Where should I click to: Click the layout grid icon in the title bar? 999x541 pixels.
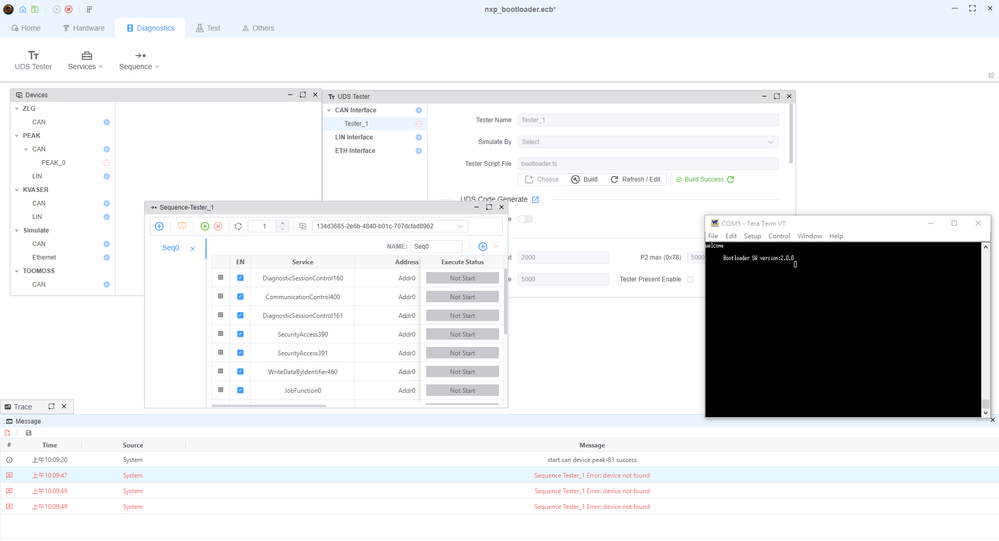tap(89, 10)
